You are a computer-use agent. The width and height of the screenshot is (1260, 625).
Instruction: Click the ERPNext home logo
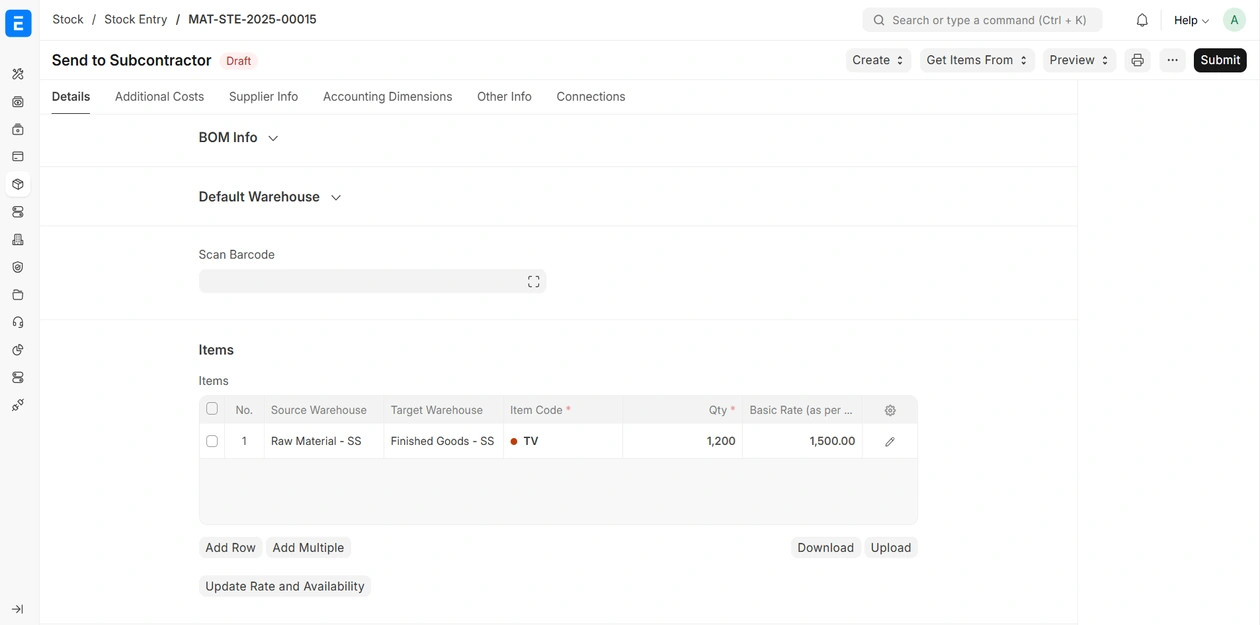[18, 23]
